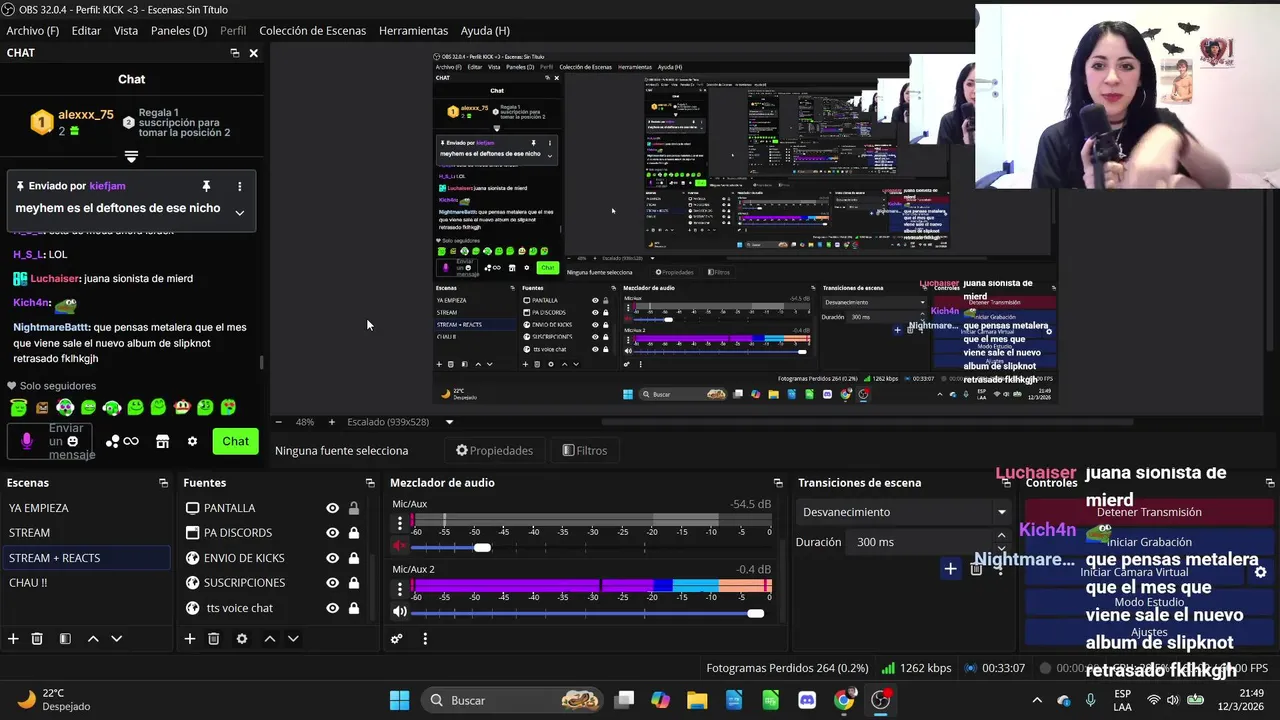Open scene filters icon in the Escenas toolbar
This screenshot has width=1280, height=720.
(65, 639)
